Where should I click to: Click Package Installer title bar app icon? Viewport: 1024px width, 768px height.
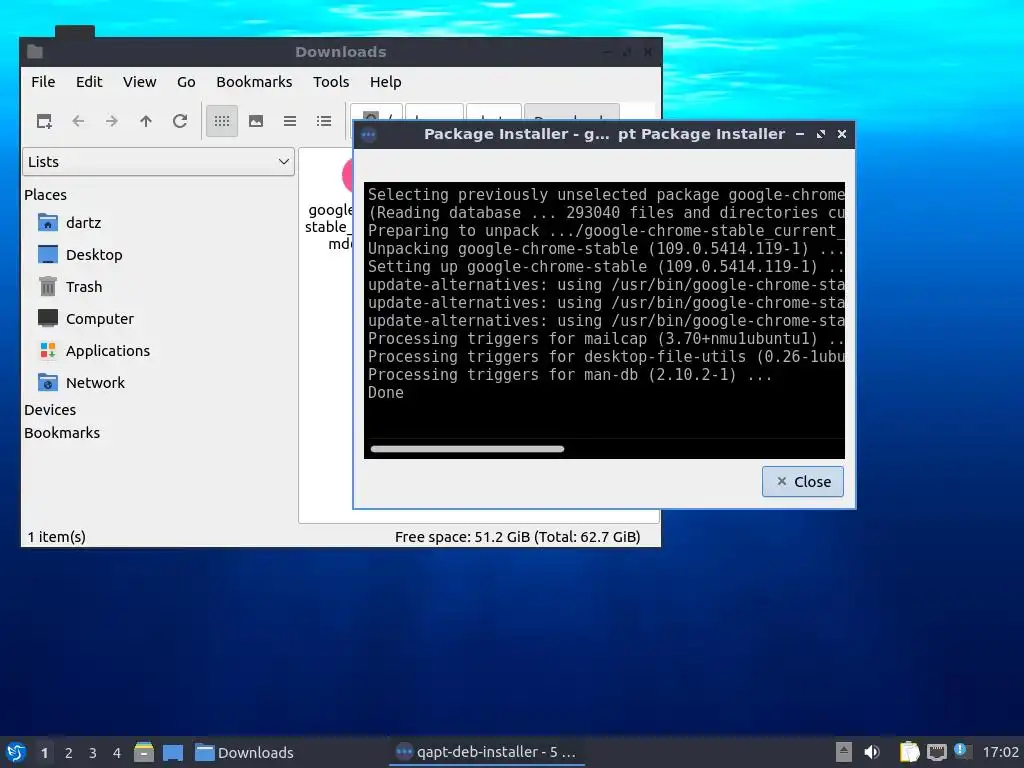coord(368,135)
